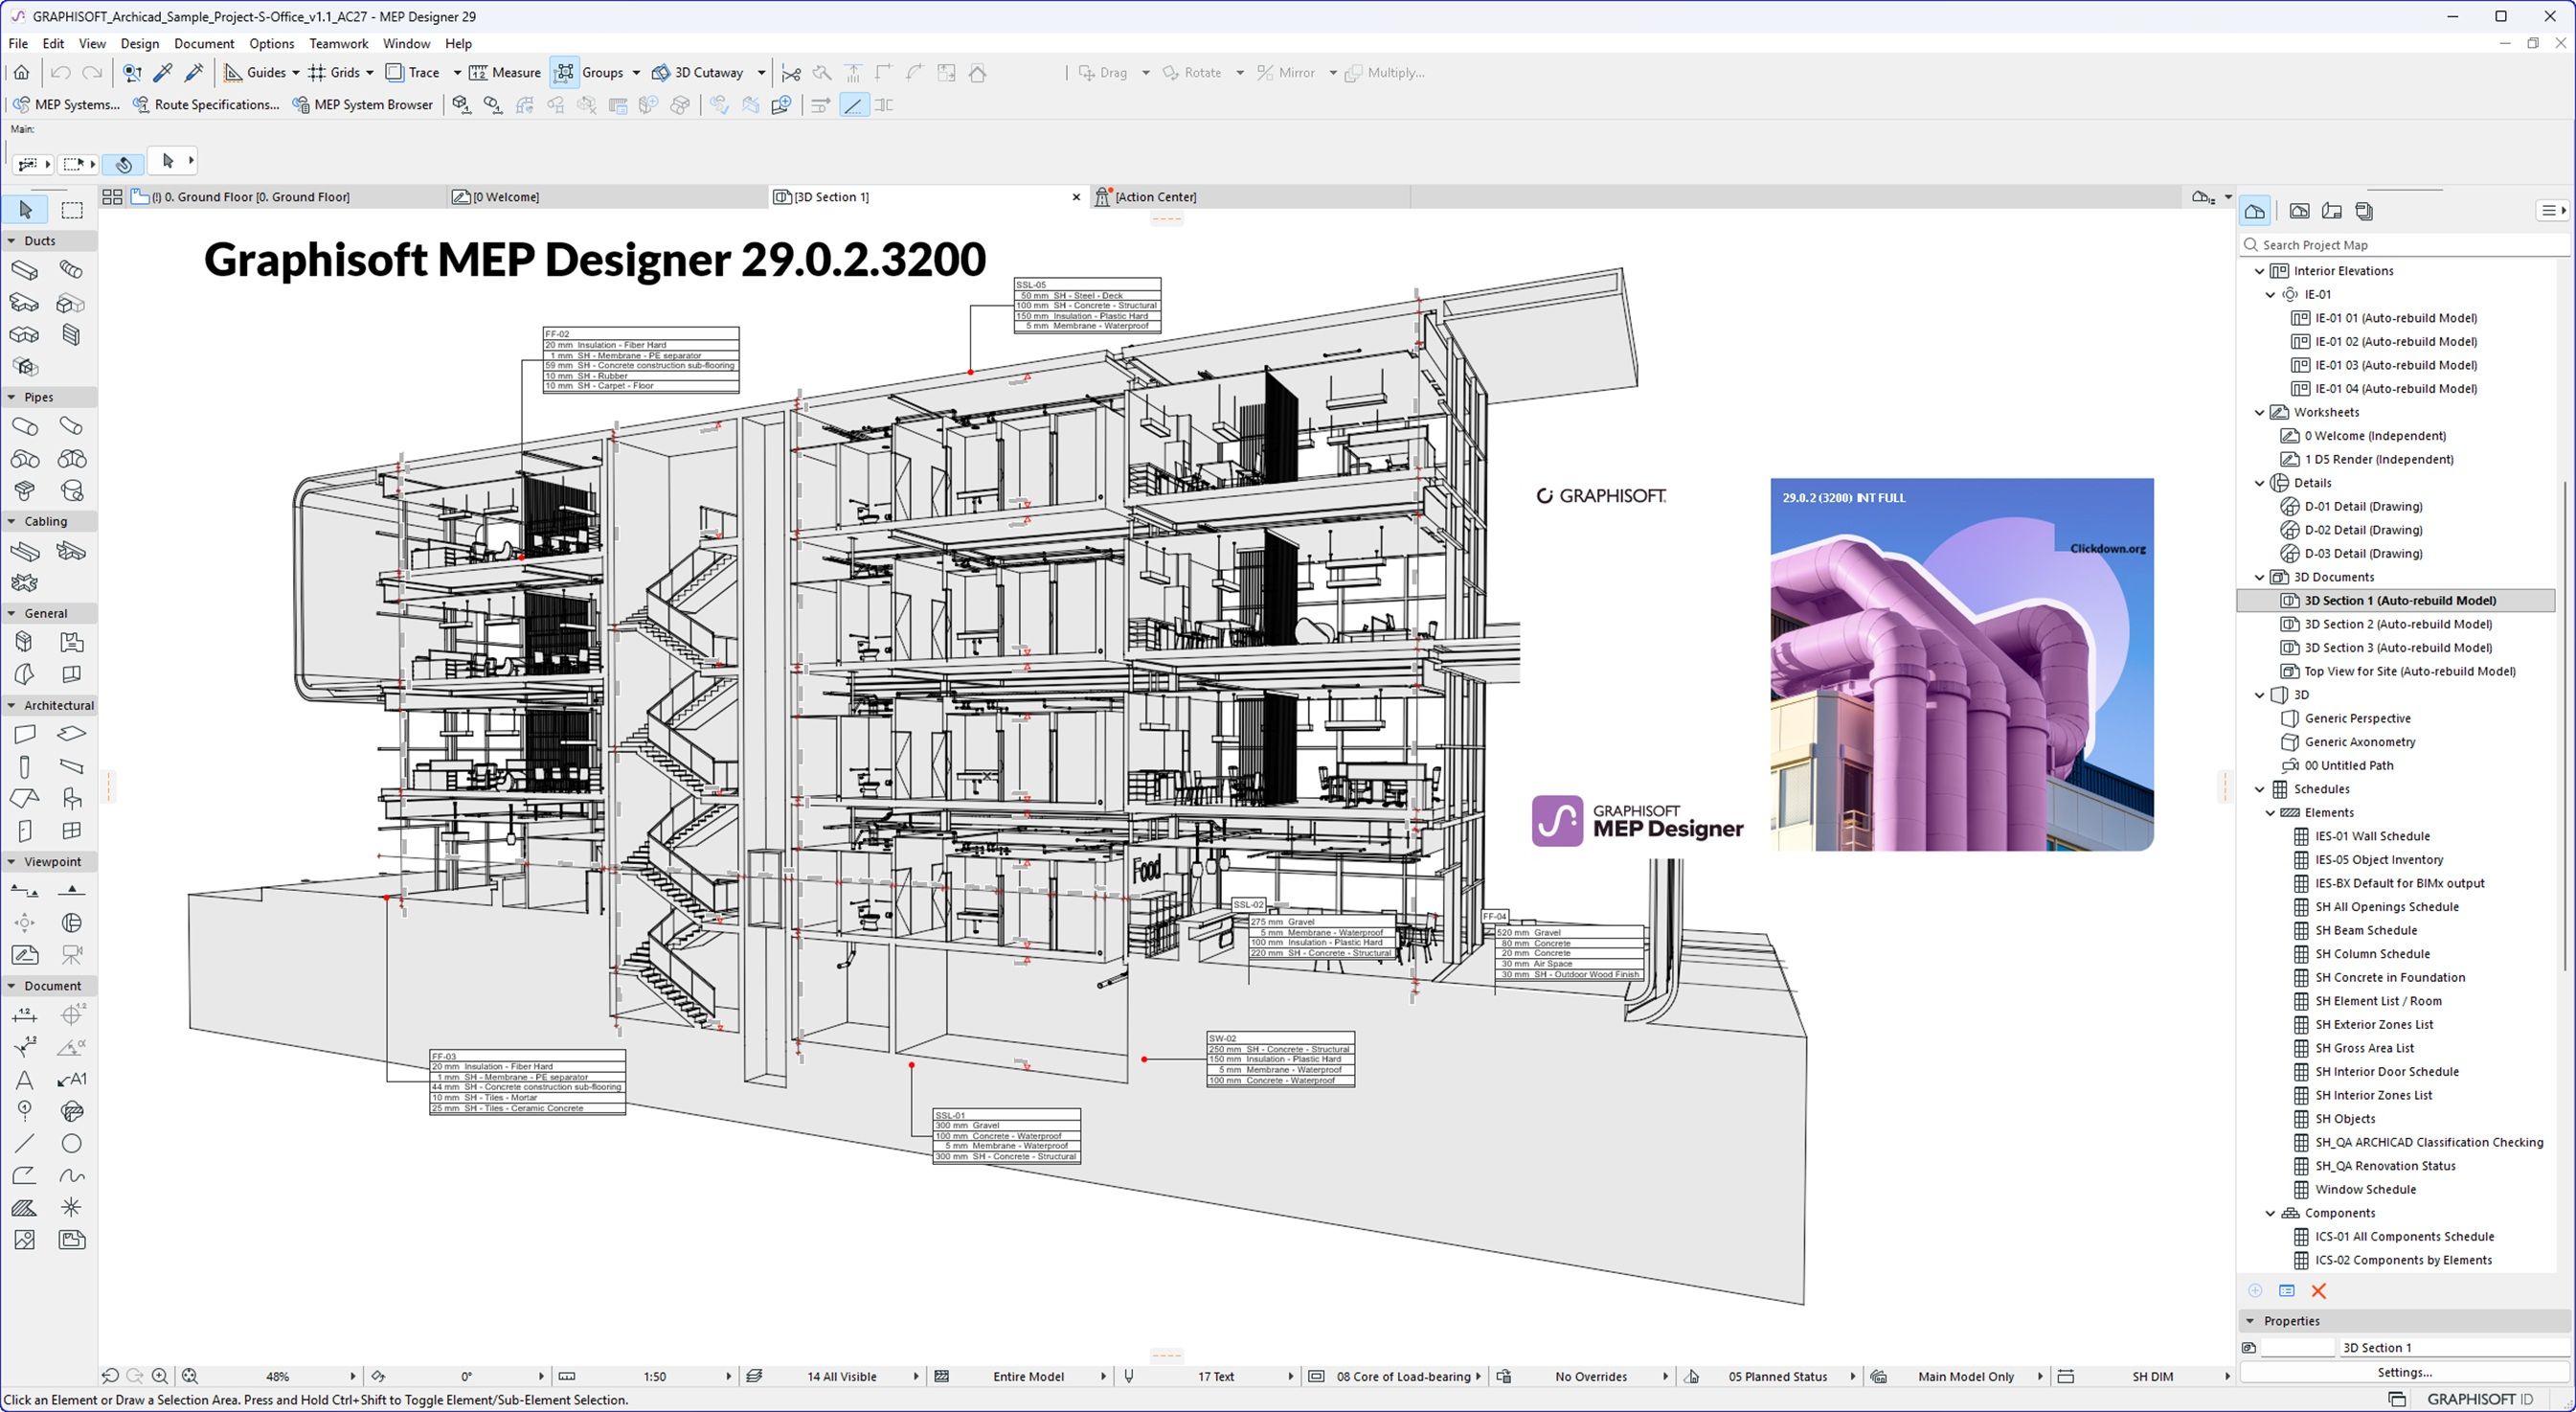The image size is (2576, 1412).
Task: Select the Text tool in the Document panel
Action: (x=24, y=1080)
